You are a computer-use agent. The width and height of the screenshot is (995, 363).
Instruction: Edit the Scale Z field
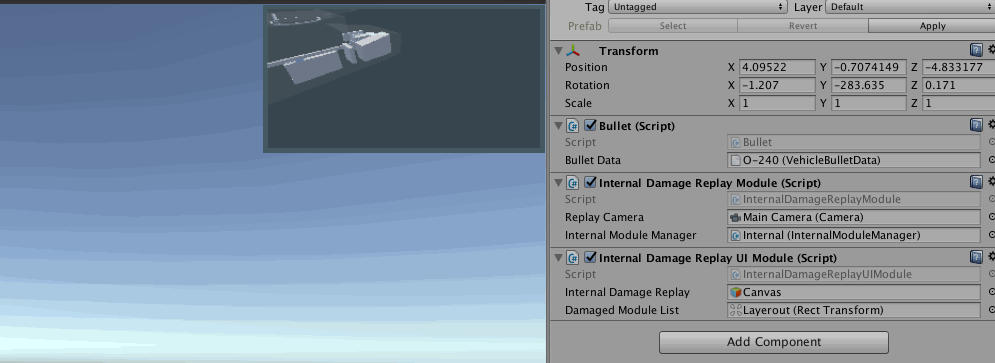pyautogui.click(x=959, y=103)
